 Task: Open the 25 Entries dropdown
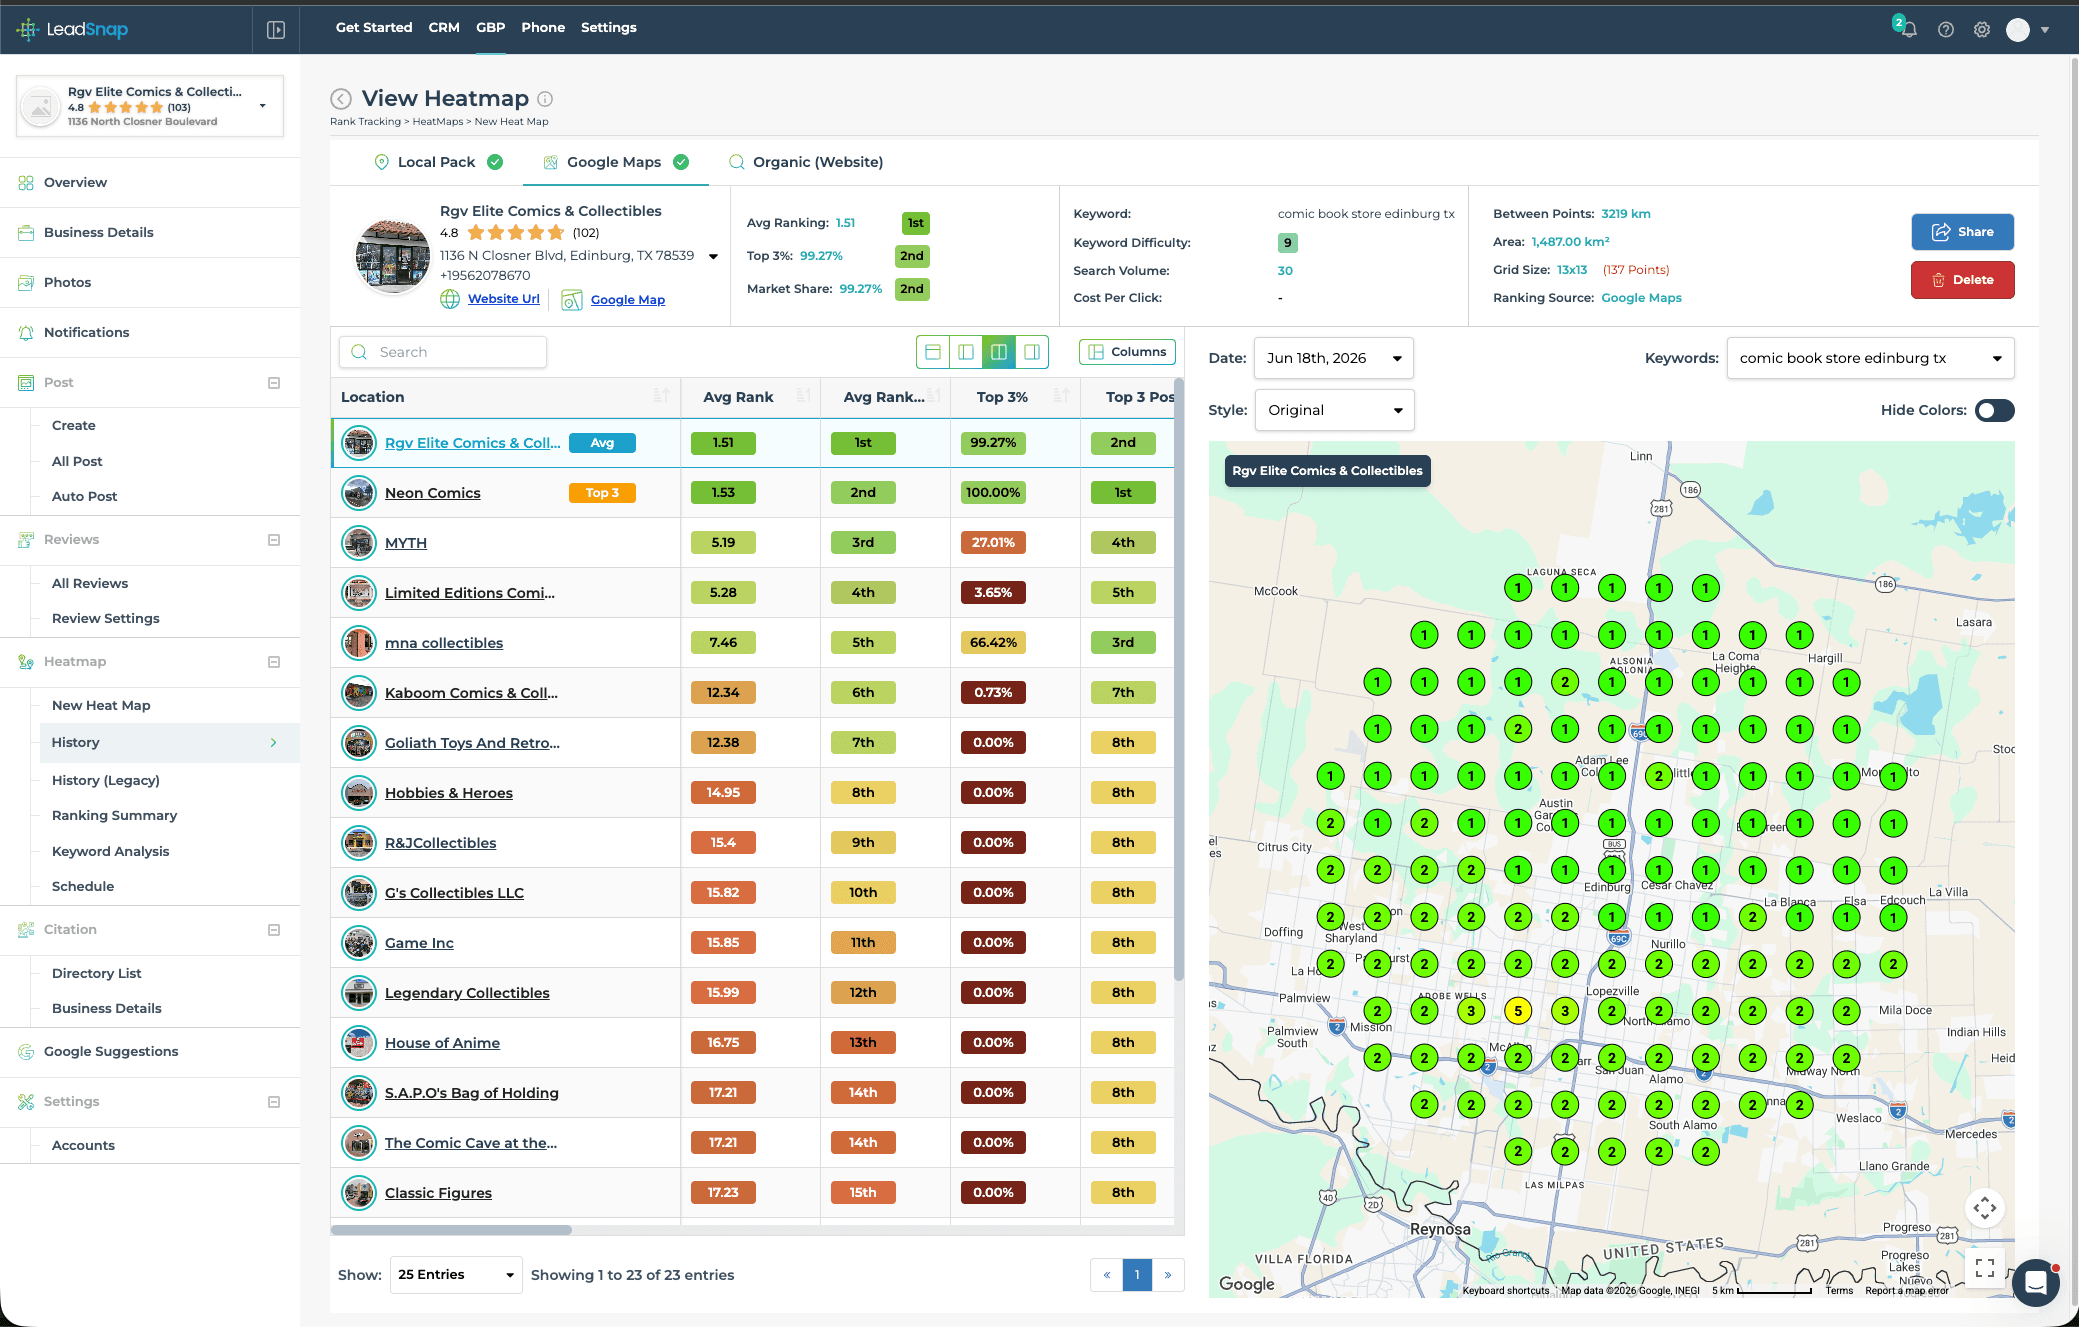[456, 1274]
